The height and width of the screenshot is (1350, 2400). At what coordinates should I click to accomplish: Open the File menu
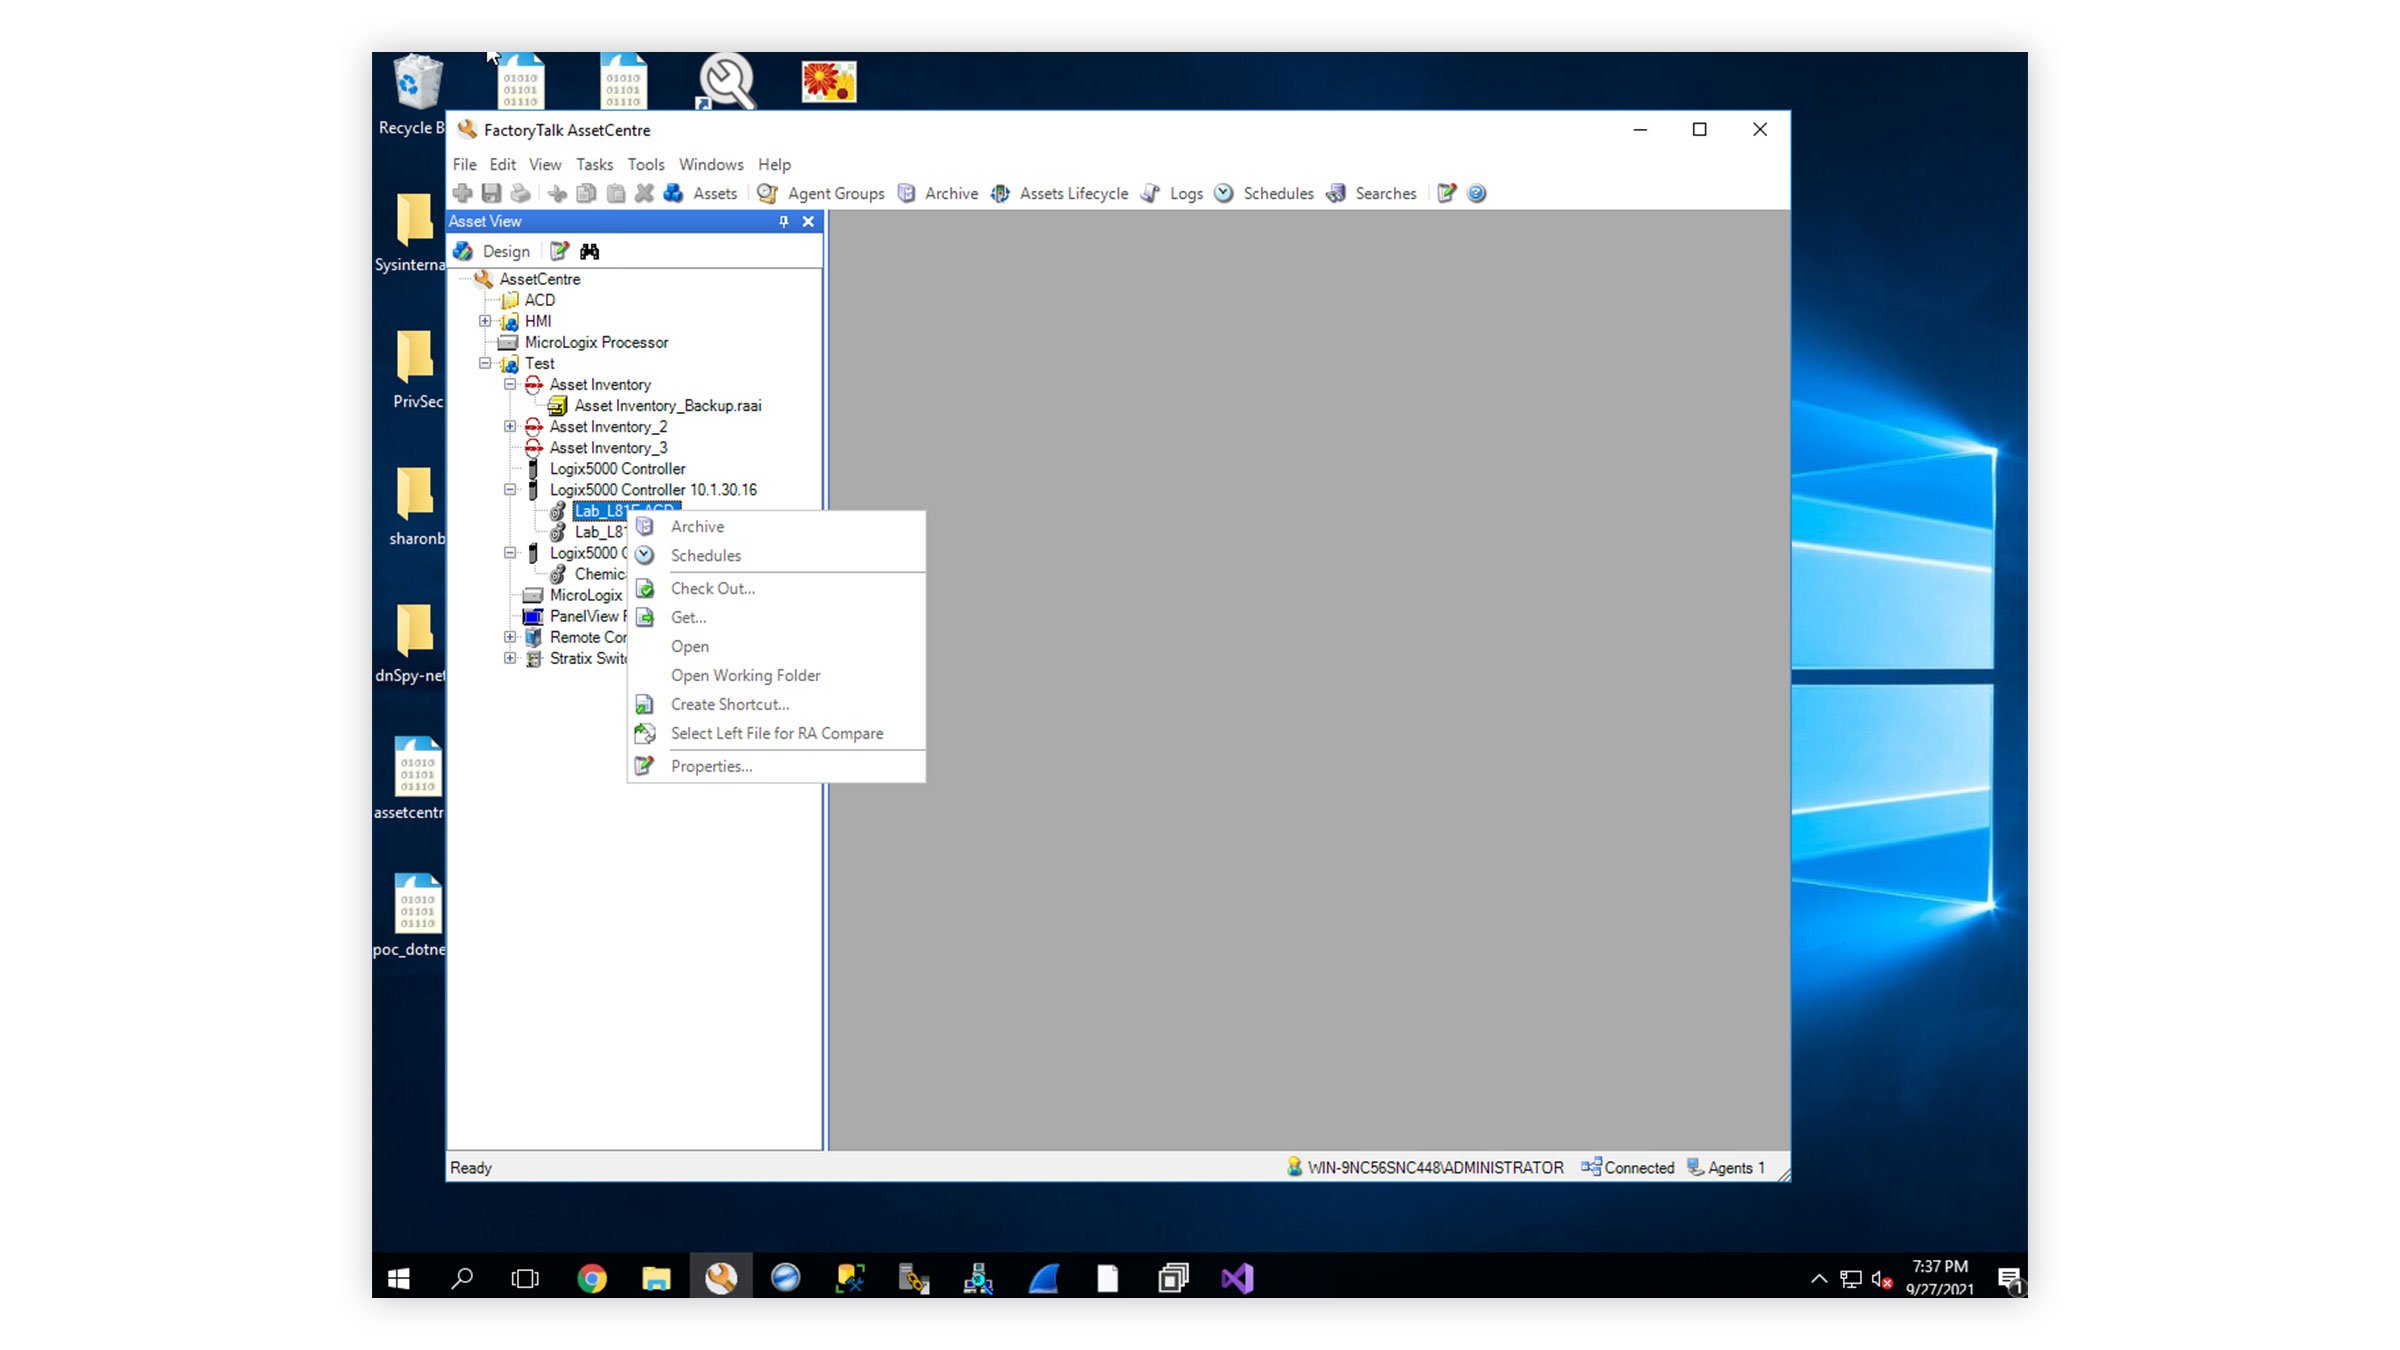click(464, 164)
